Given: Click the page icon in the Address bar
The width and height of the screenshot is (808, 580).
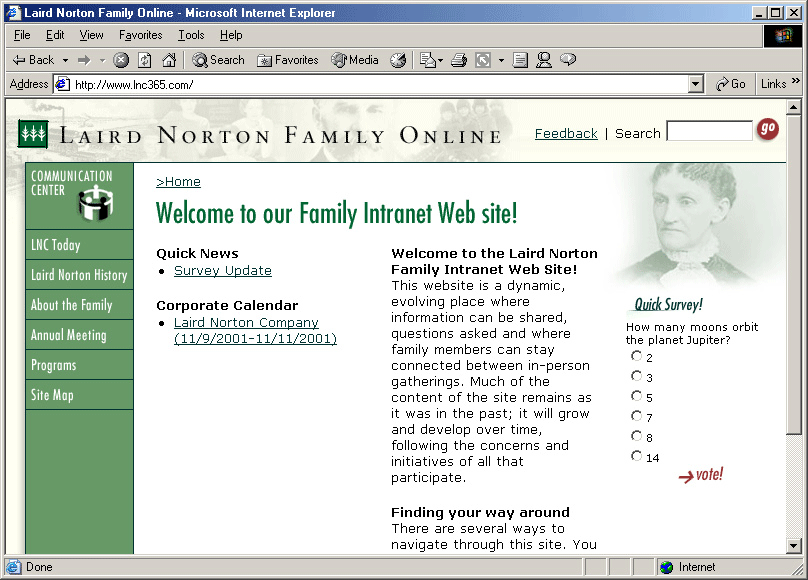Looking at the screenshot, I should pos(62,84).
